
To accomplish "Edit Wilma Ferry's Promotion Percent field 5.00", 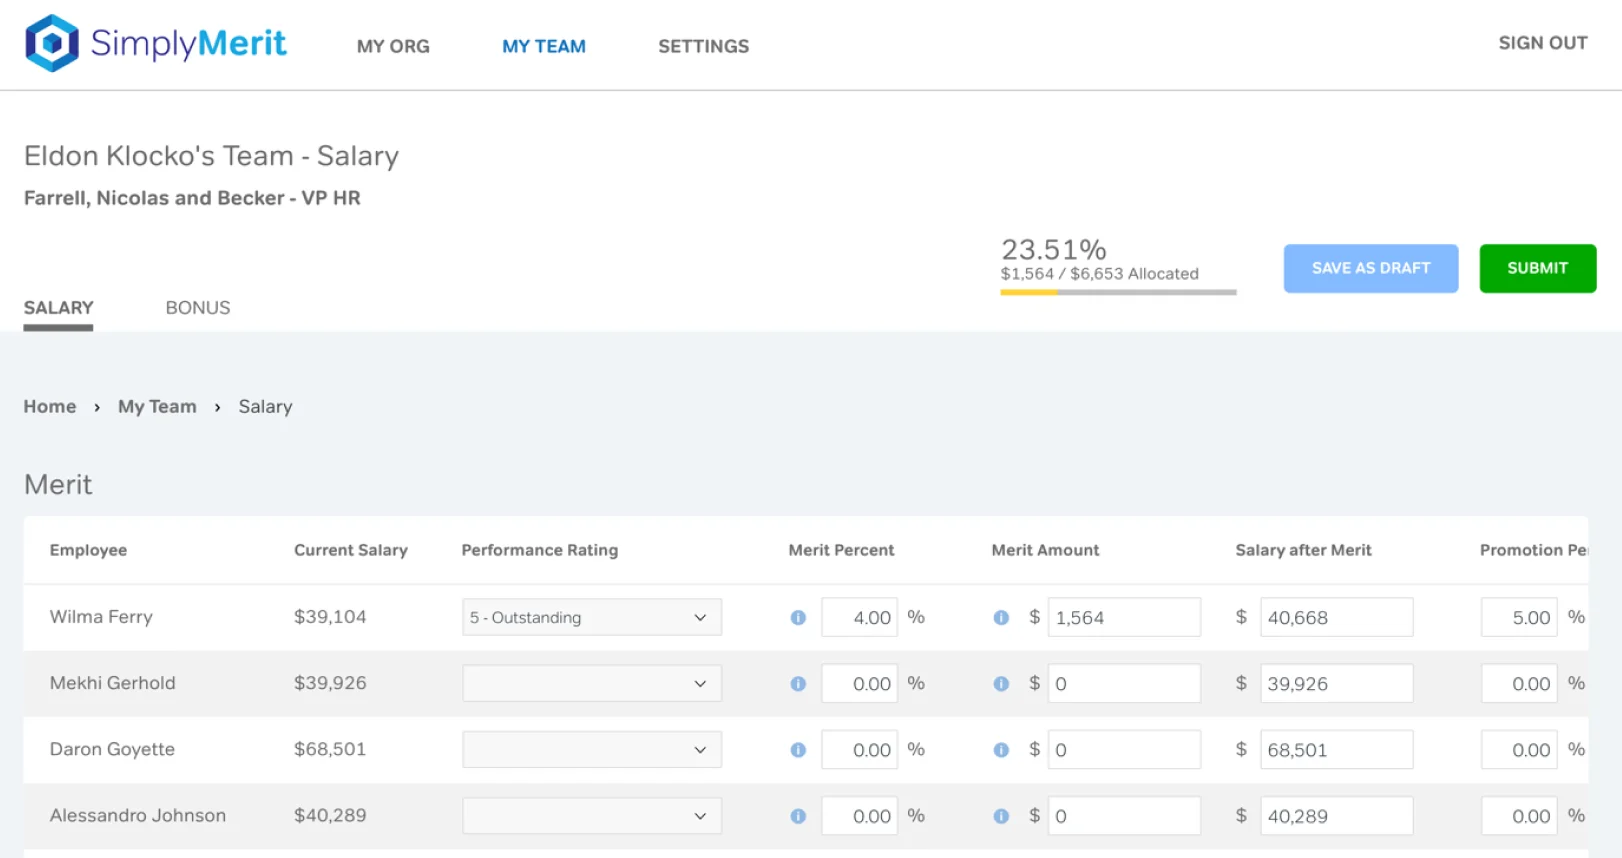I will [x=1519, y=617].
